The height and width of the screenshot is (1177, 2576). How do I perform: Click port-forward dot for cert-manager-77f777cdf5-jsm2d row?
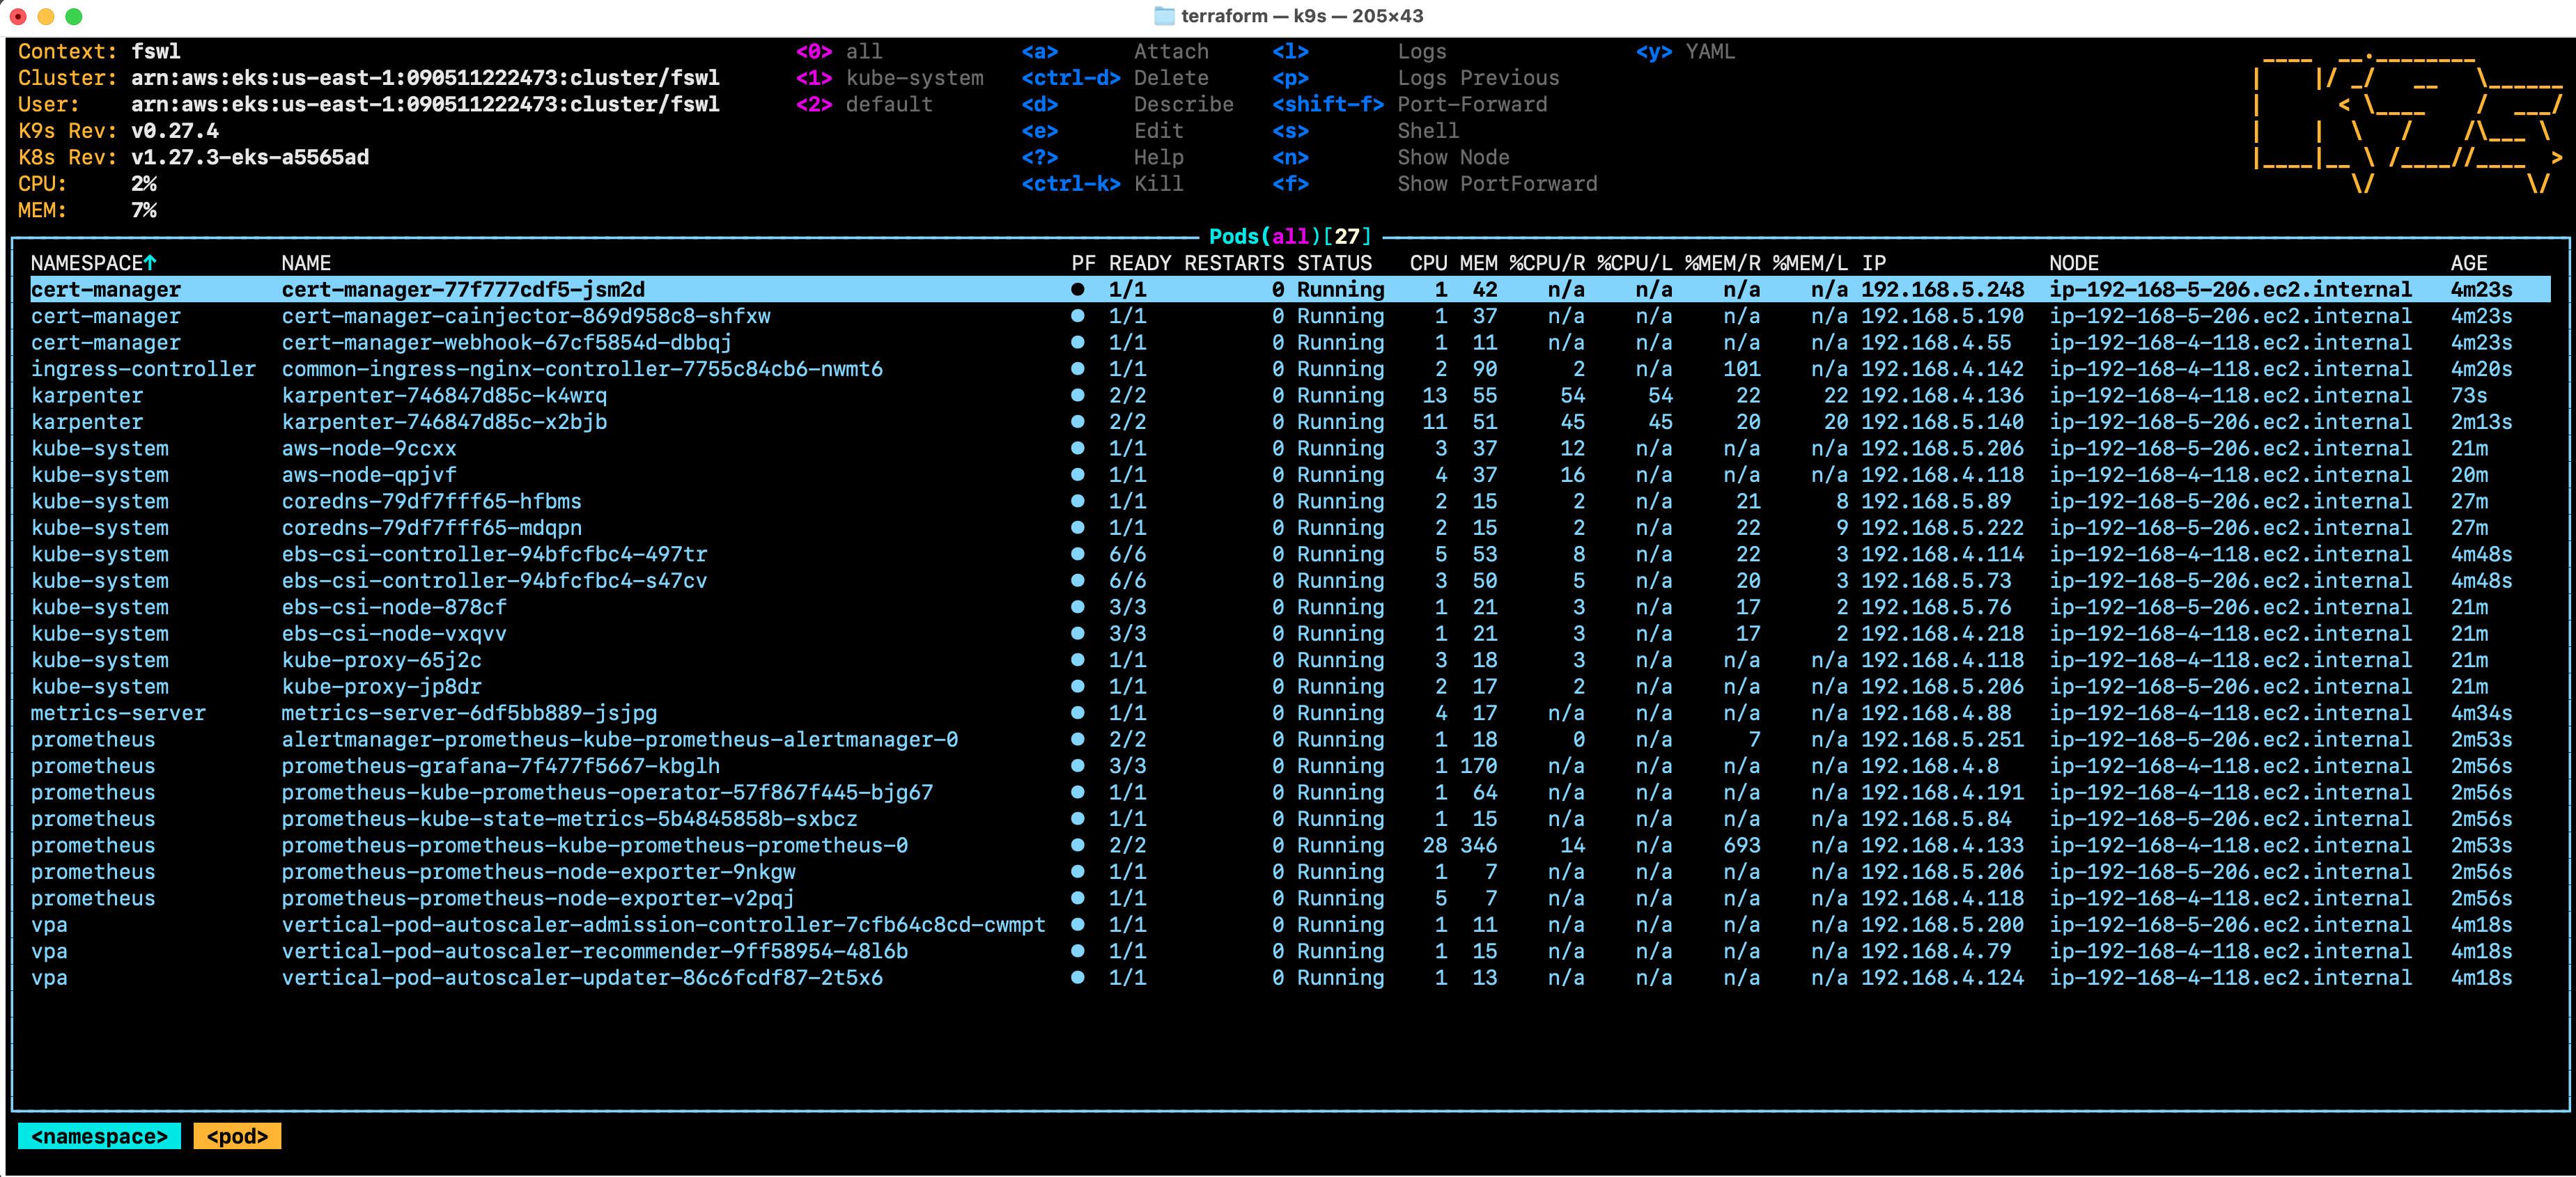point(1077,289)
